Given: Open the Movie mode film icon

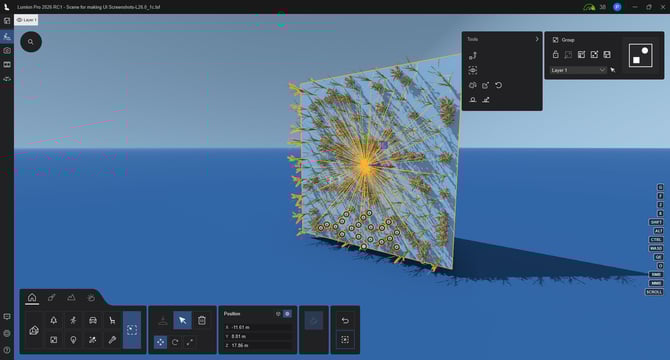Looking at the screenshot, I should point(7,64).
